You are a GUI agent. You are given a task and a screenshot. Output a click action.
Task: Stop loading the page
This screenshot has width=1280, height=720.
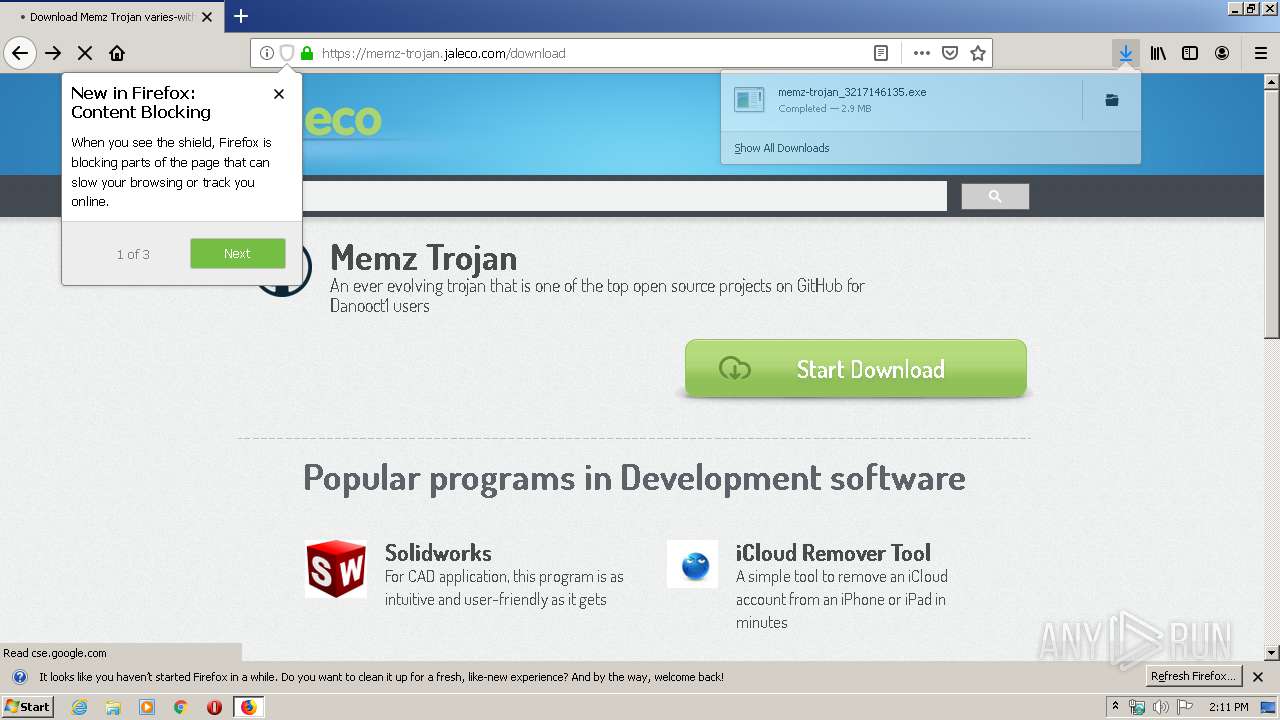pyautogui.click(x=85, y=53)
